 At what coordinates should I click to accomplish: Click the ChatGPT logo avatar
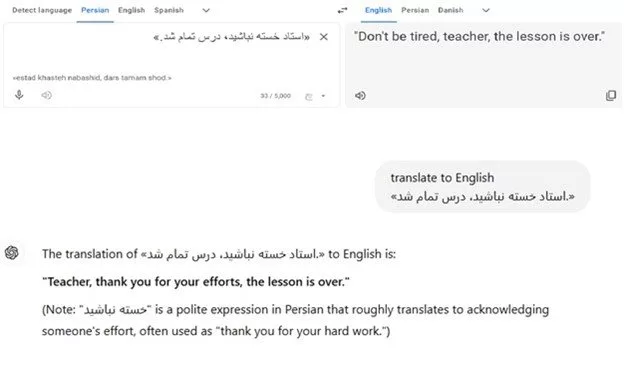click(x=12, y=252)
